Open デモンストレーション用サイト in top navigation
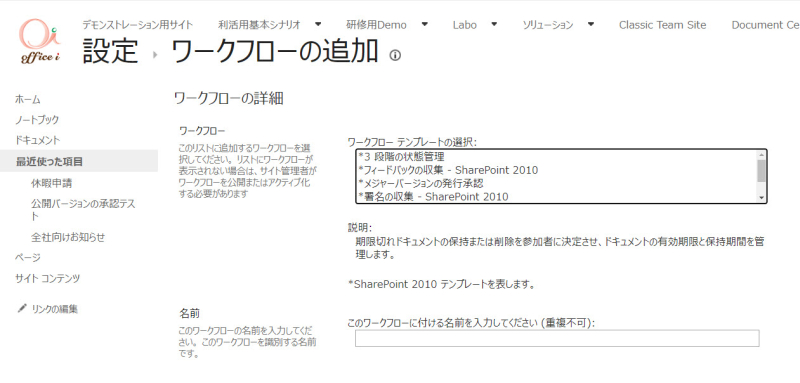 [x=138, y=24]
